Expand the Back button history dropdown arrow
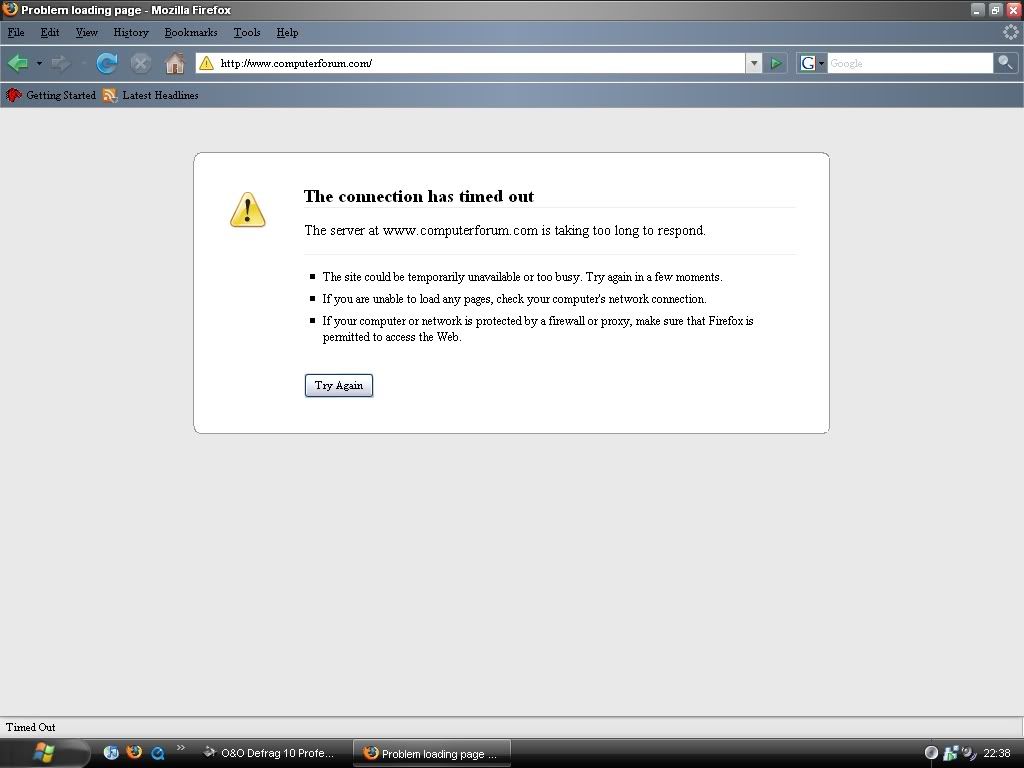1024x768 pixels. click(x=39, y=63)
